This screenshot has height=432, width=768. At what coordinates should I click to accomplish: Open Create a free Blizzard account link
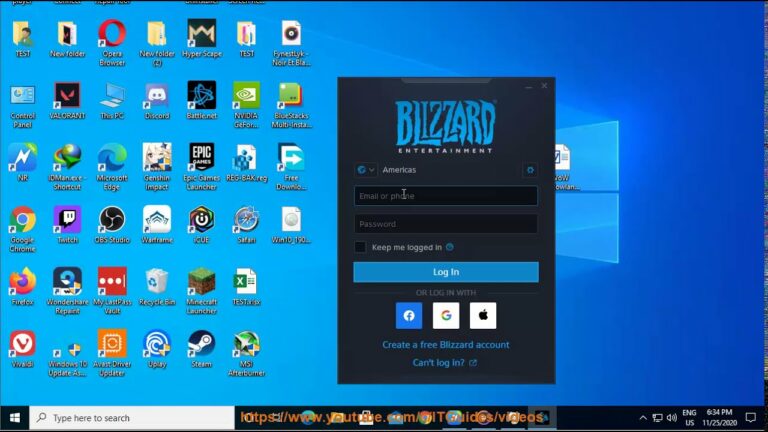[x=446, y=345]
